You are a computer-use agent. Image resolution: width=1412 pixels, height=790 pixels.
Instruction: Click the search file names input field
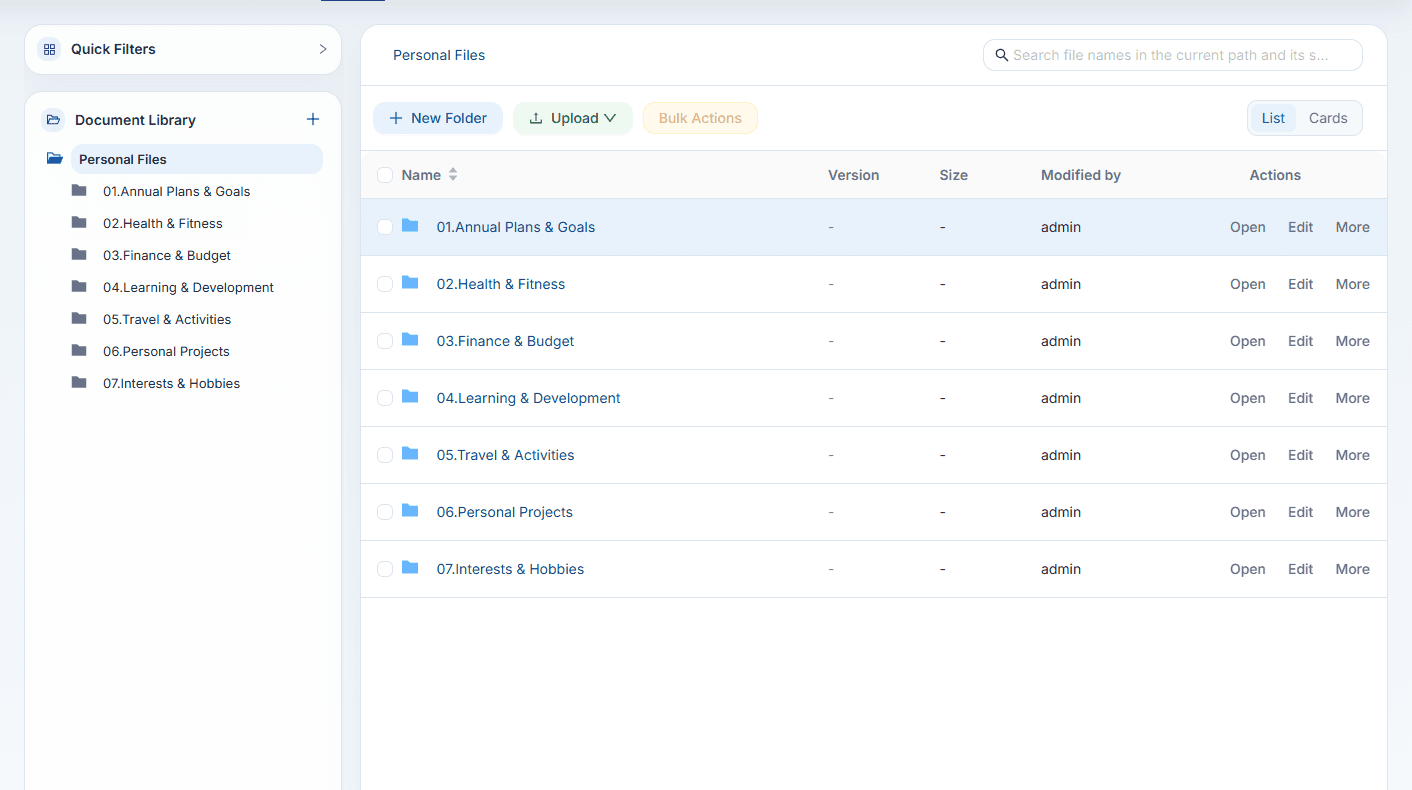pyautogui.click(x=1173, y=55)
